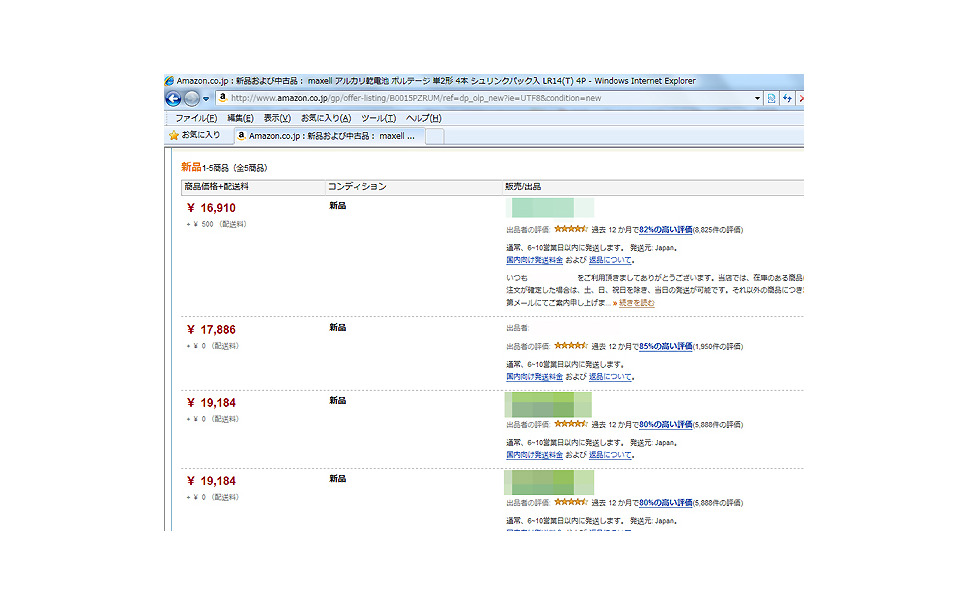This screenshot has width=968, height=605.
Task: Open the recent pages dropdown beside Forward
Action: pyautogui.click(x=206, y=99)
